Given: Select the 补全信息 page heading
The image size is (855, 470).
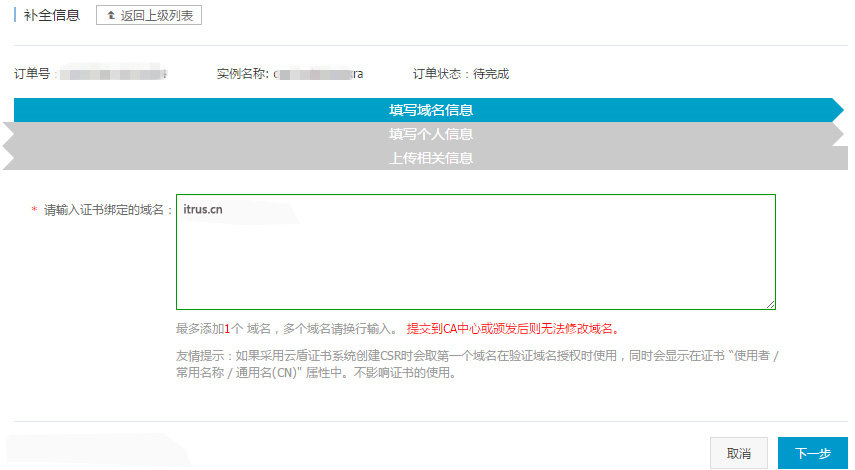Looking at the screenshot, I should click(51, 15).
